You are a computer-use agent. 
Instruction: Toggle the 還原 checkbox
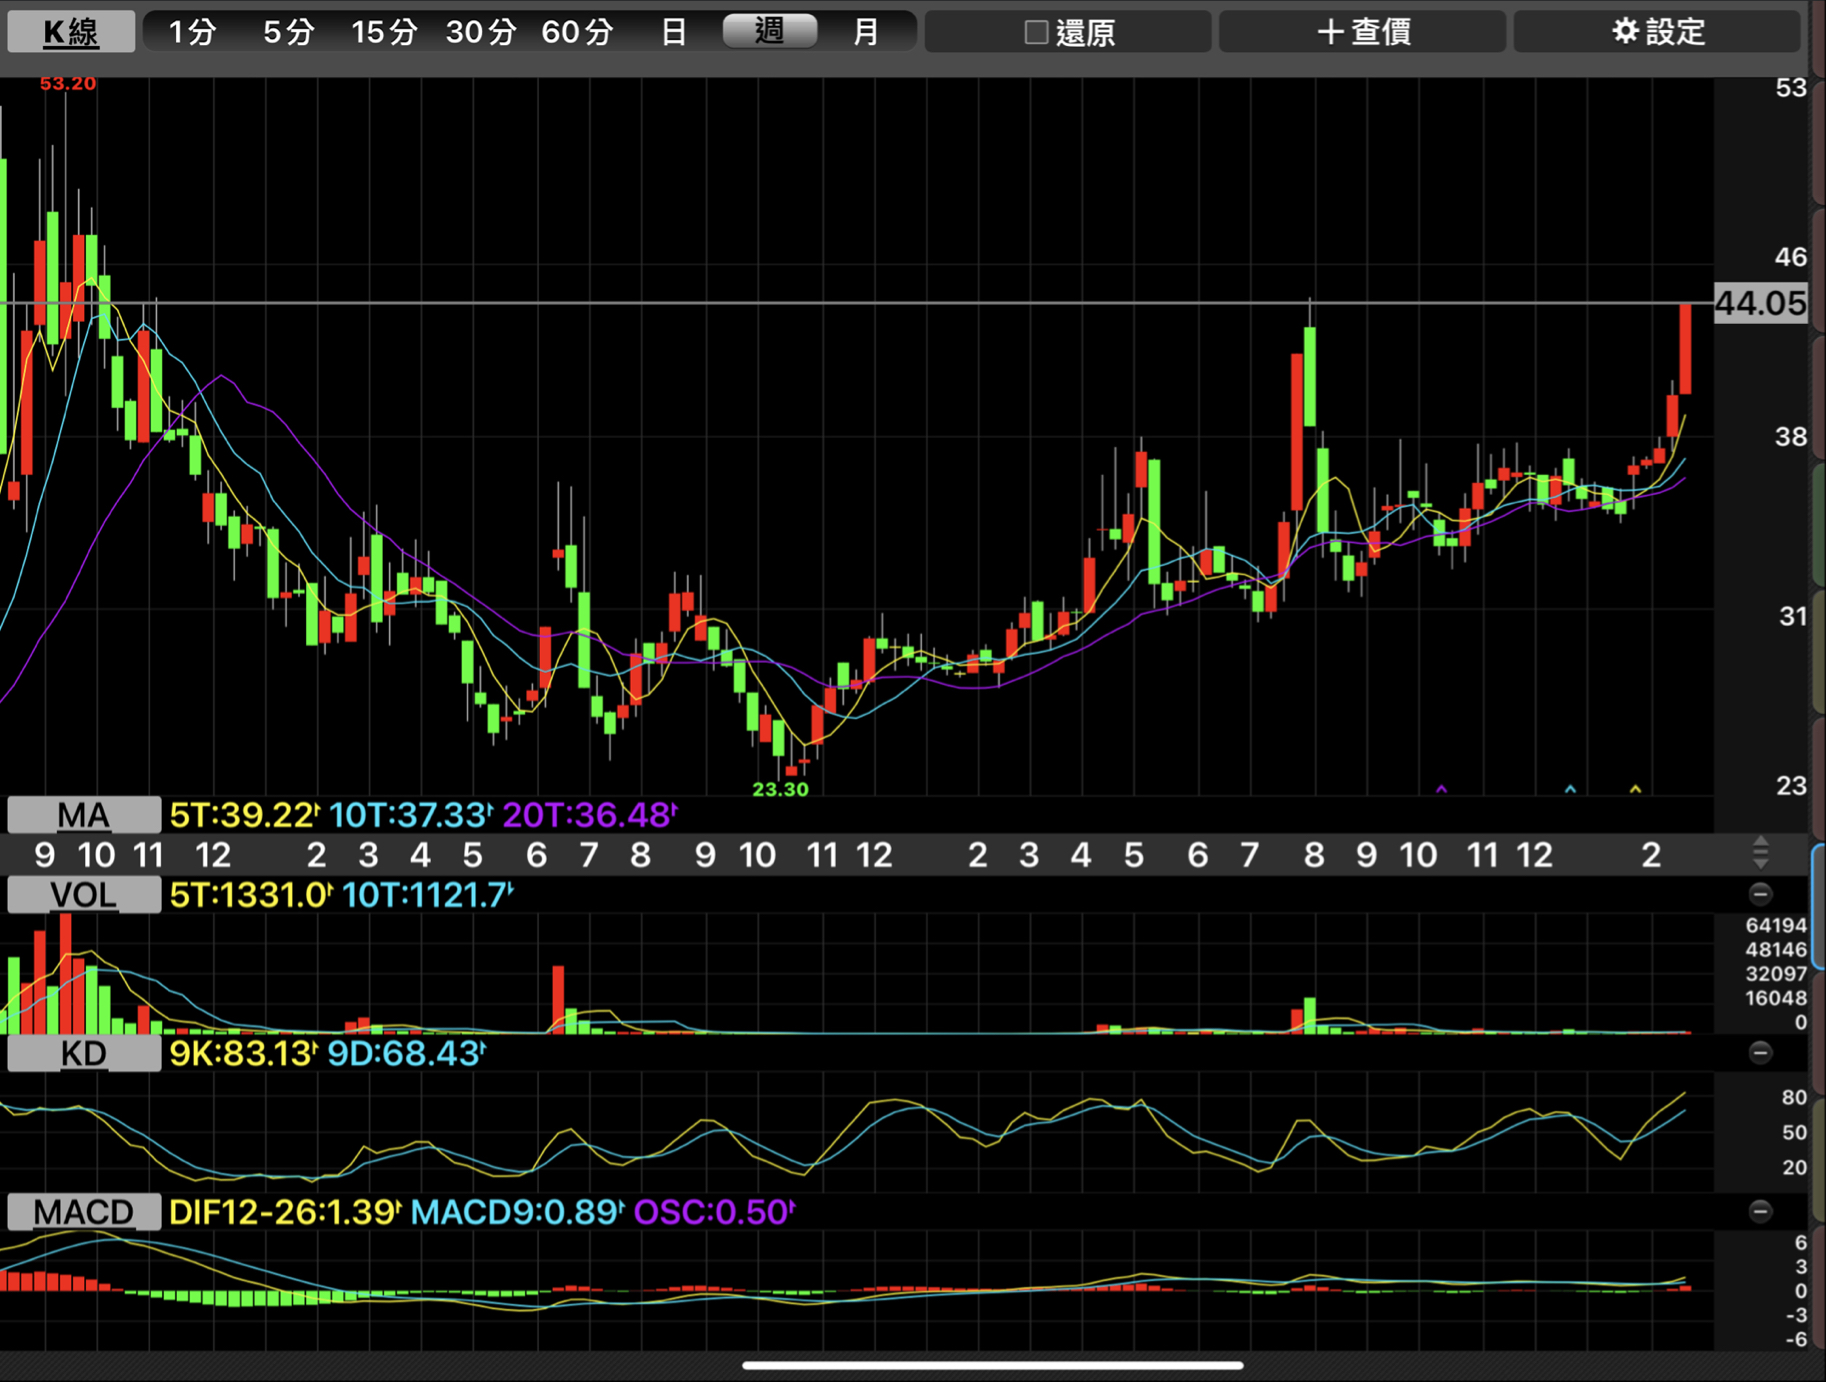(x=1036, y=33)
